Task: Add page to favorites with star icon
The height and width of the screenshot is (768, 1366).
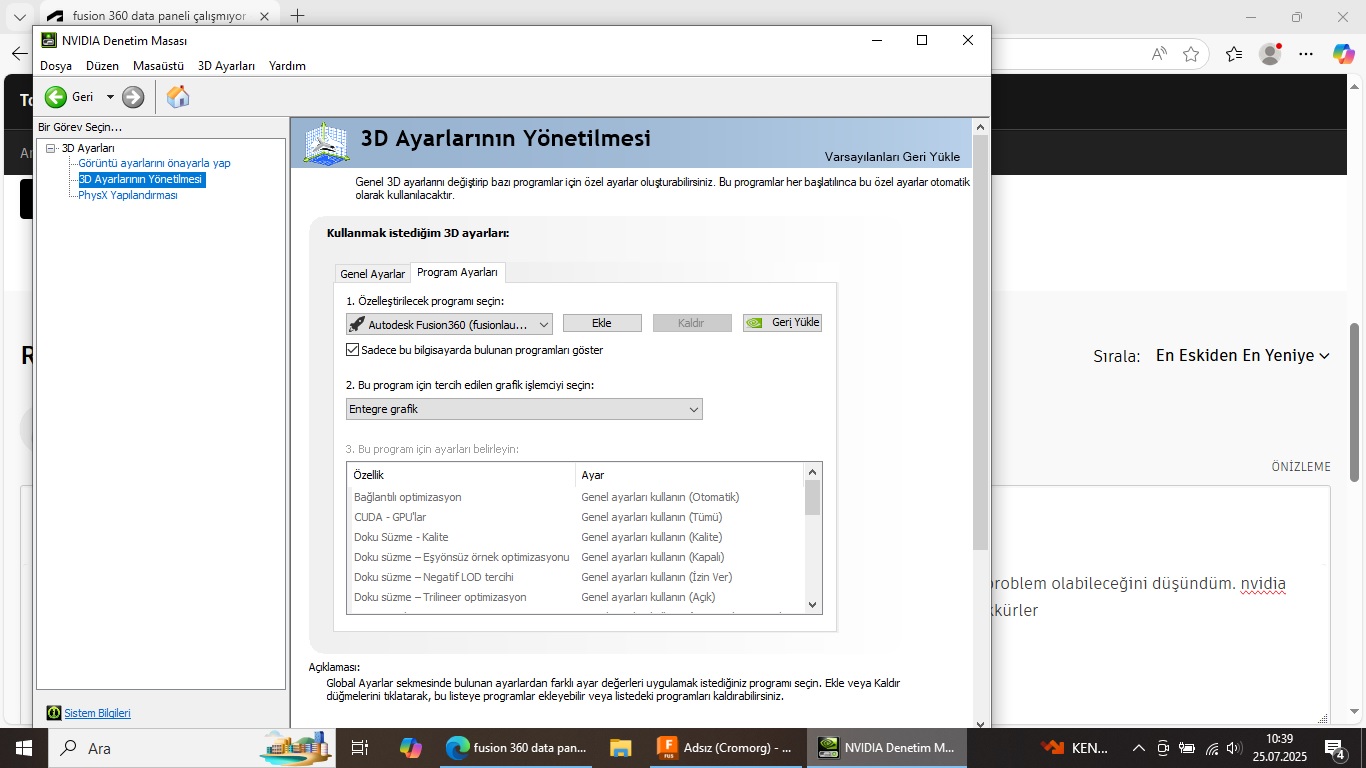Action: 1190,54
